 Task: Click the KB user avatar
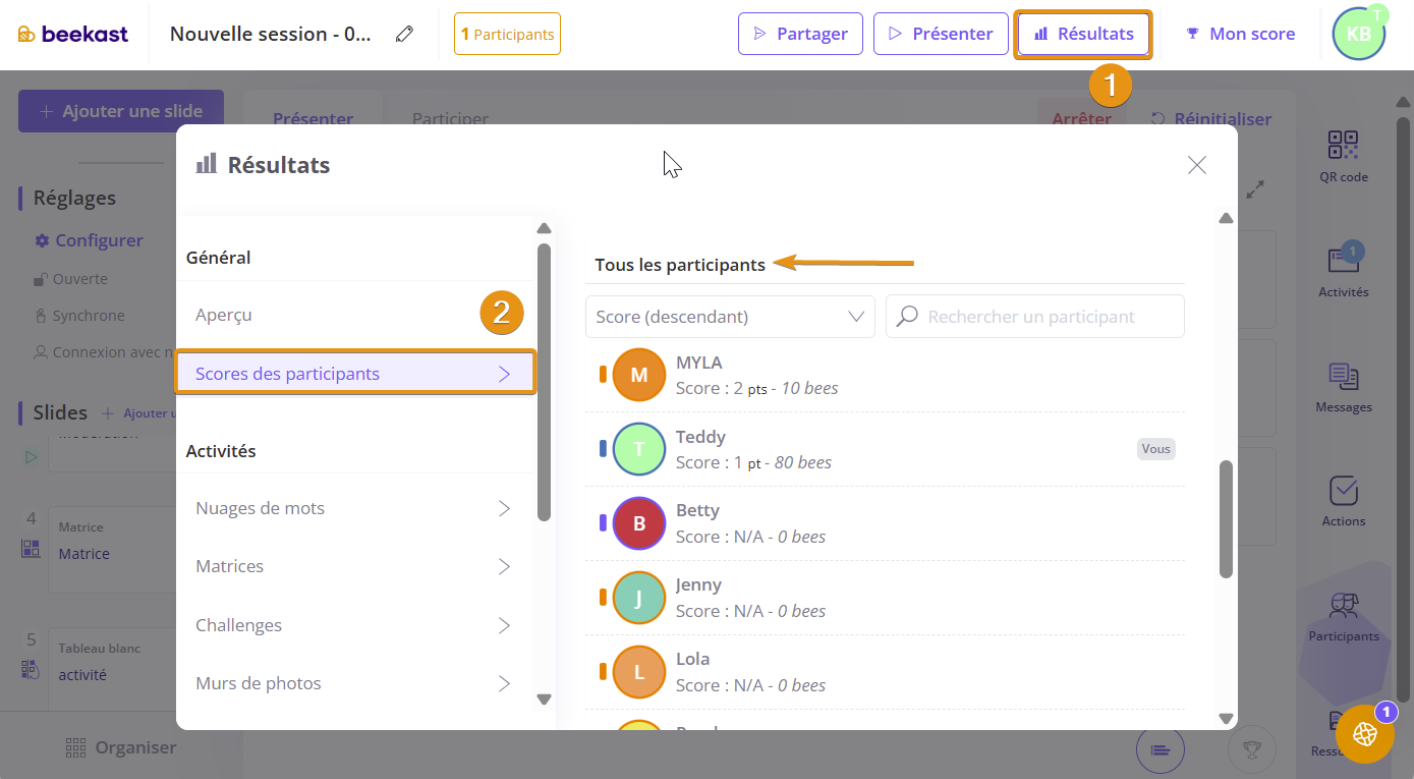tap(1358, 34)
